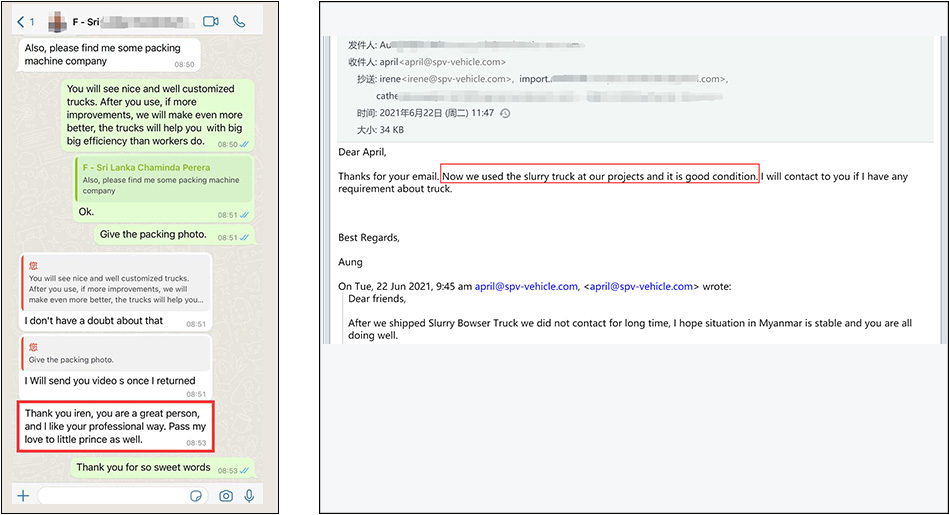Select message 'I don't have a doubt about that'

pyautogui.click(x=116, y=292)
